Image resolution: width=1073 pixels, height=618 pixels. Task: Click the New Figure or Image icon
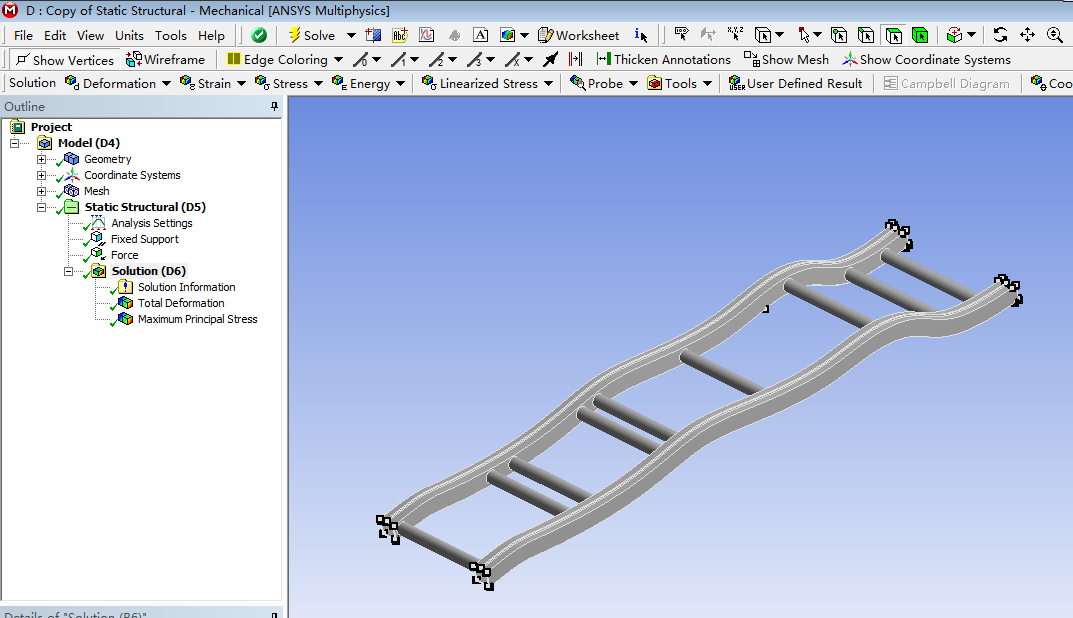(508, 35)
